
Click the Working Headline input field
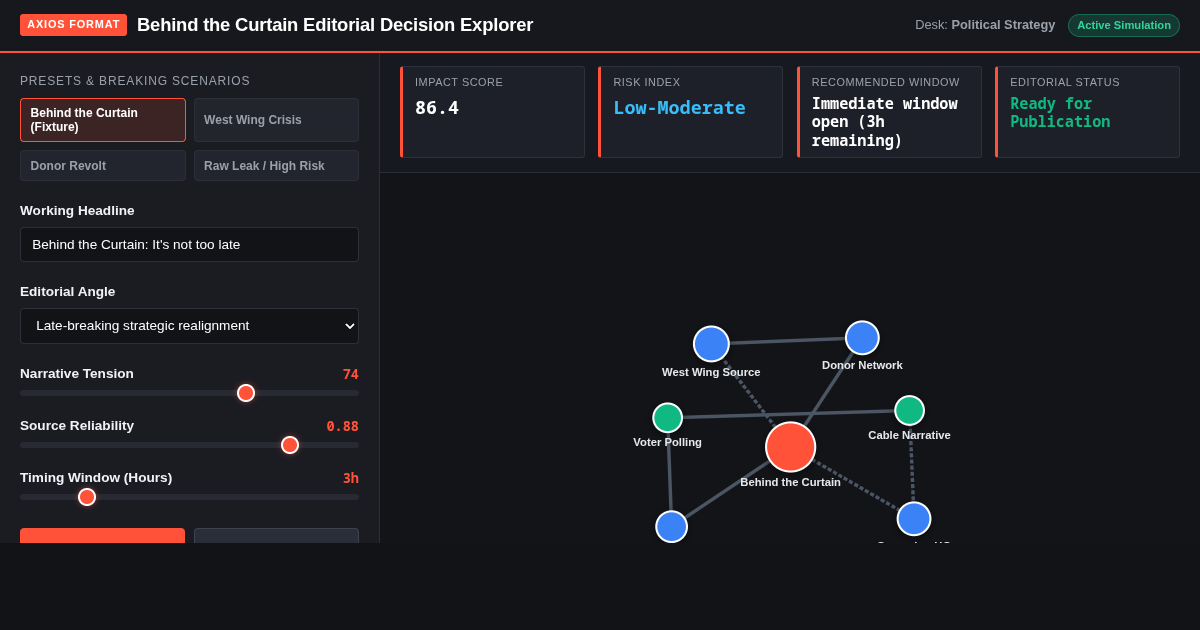(189, 244)
